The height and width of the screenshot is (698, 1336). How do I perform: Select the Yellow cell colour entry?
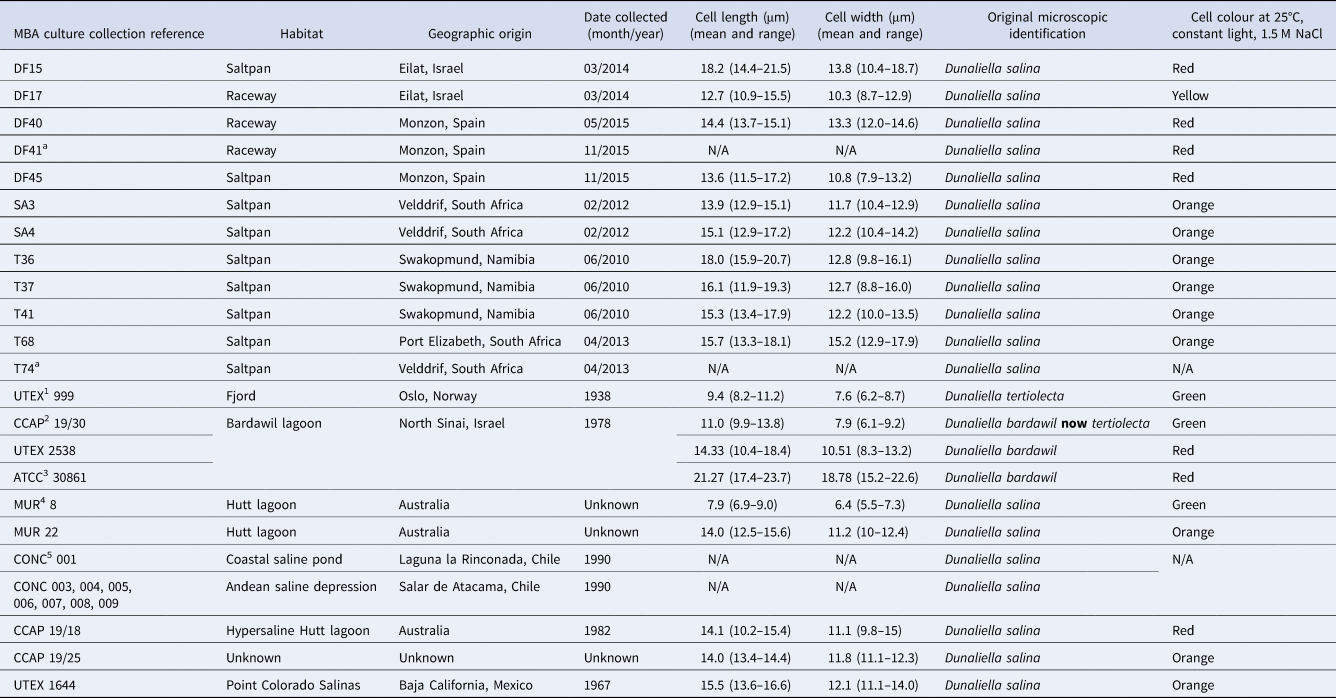1190,96
